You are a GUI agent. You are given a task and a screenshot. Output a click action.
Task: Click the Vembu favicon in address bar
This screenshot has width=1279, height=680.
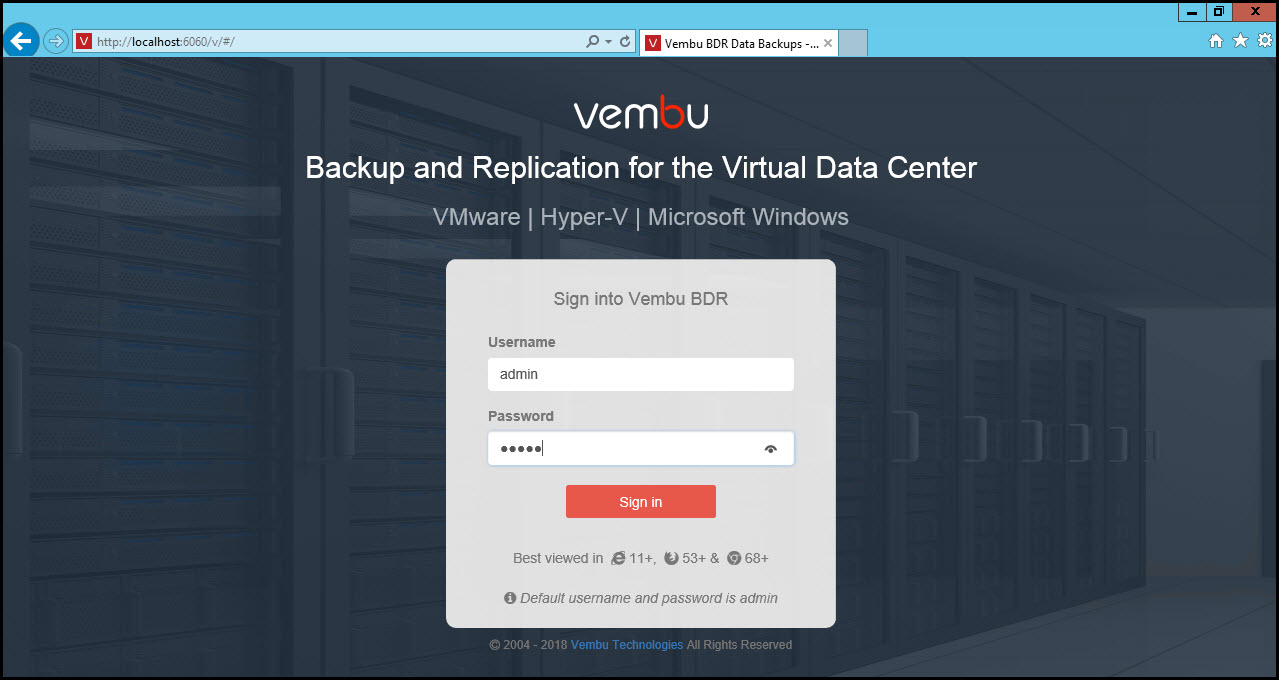tap(85, 42)
